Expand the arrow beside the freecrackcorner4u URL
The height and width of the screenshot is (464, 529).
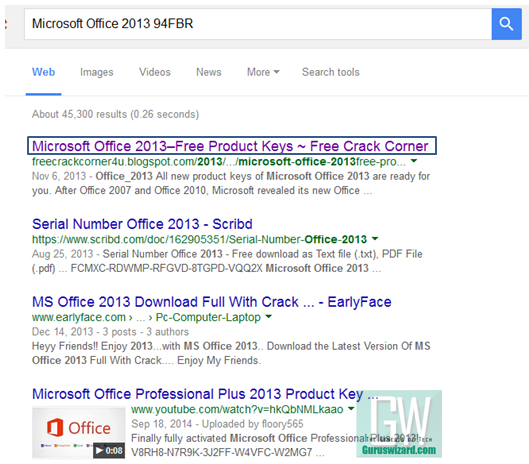(x=414, y=161)
